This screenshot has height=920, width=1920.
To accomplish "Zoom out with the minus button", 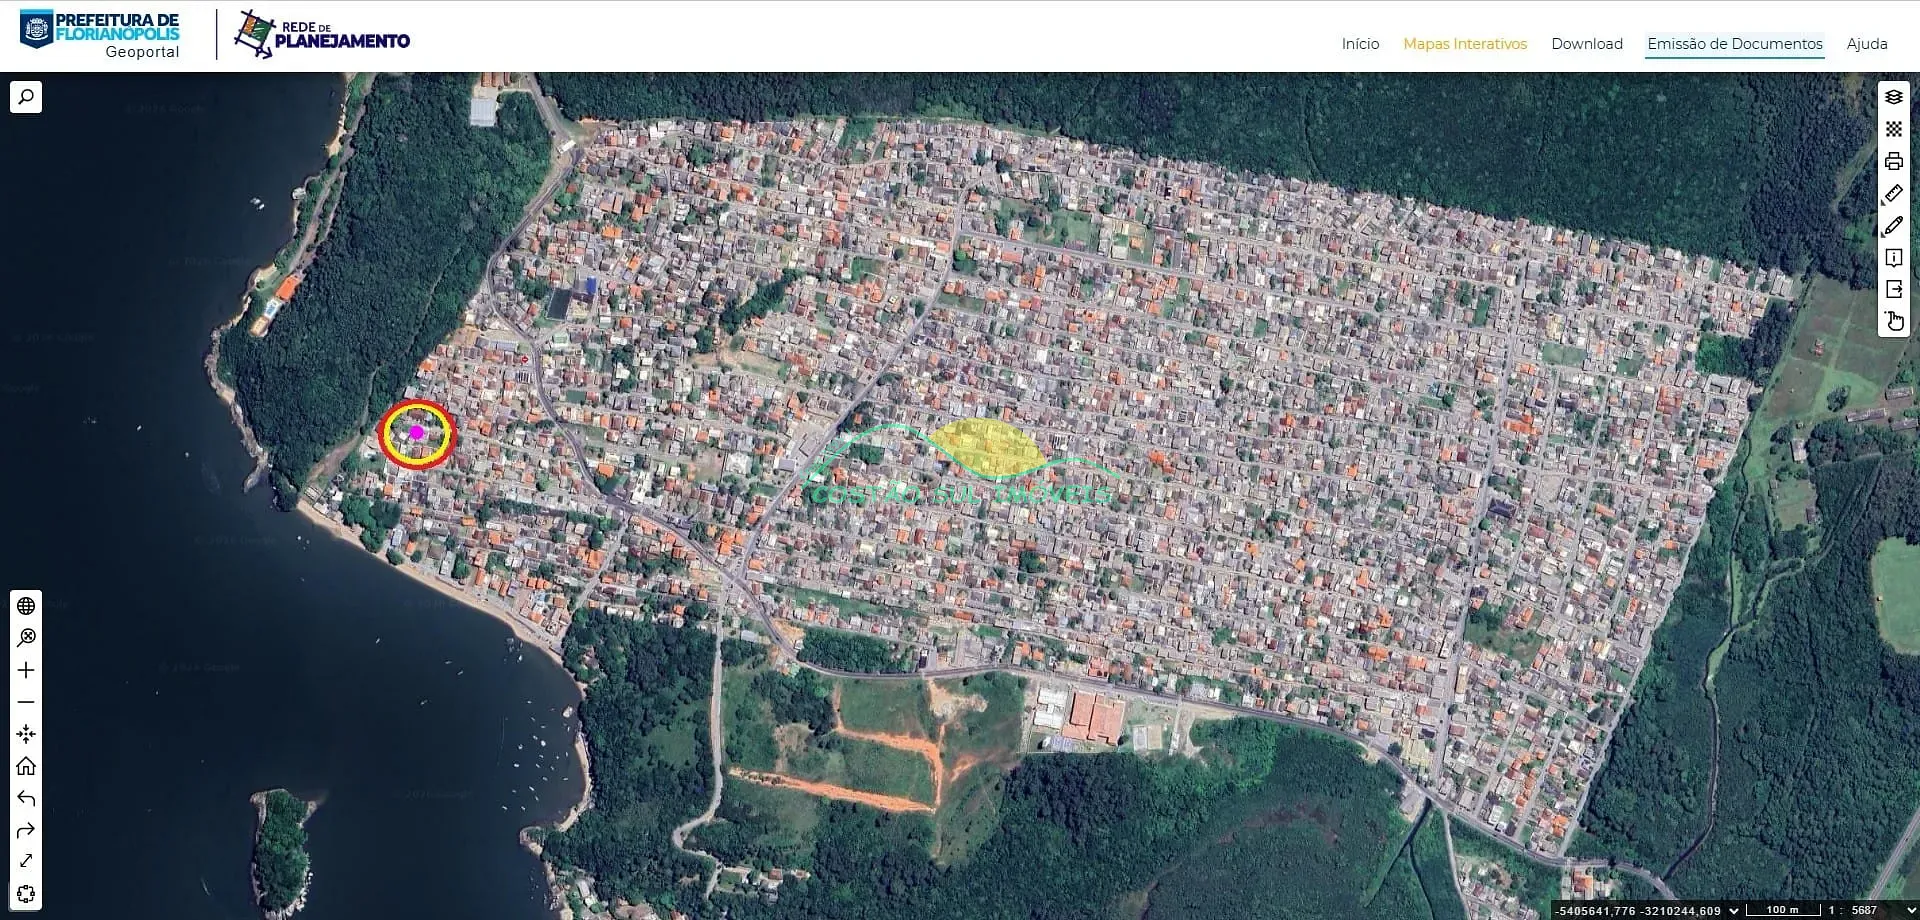I will point(26,702).
